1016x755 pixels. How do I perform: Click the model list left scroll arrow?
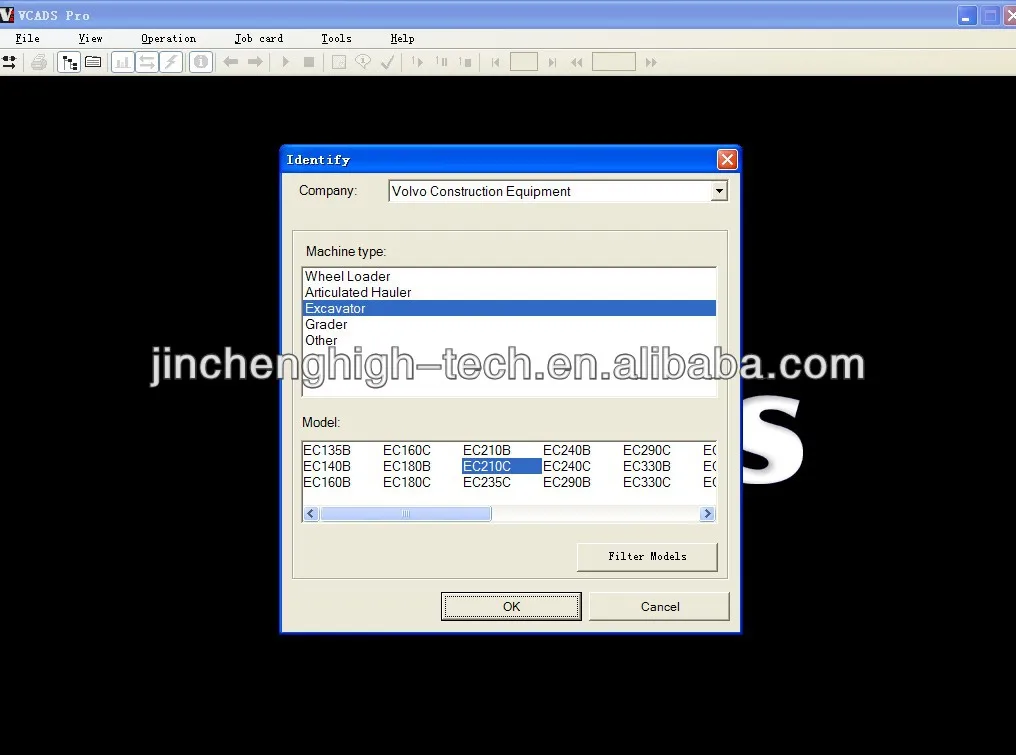coord(311,514)
